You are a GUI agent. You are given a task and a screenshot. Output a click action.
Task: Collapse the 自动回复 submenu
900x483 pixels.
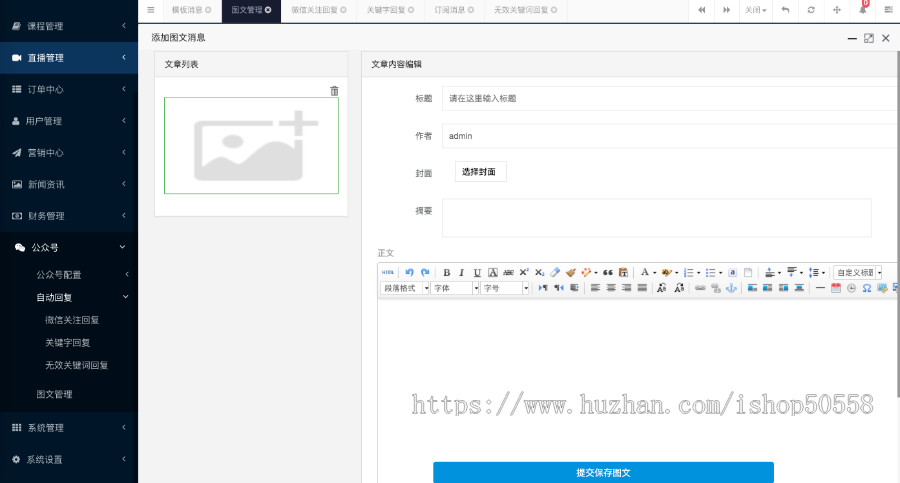click(x=69, y=297)
